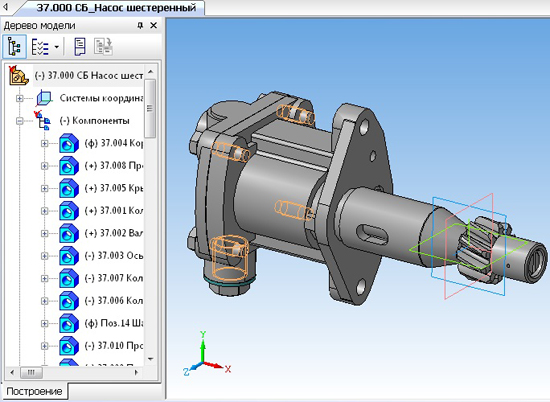Expand the (+) 37.005 component node
This screenshot has height=402, width=550.
[x=45, y=188]
